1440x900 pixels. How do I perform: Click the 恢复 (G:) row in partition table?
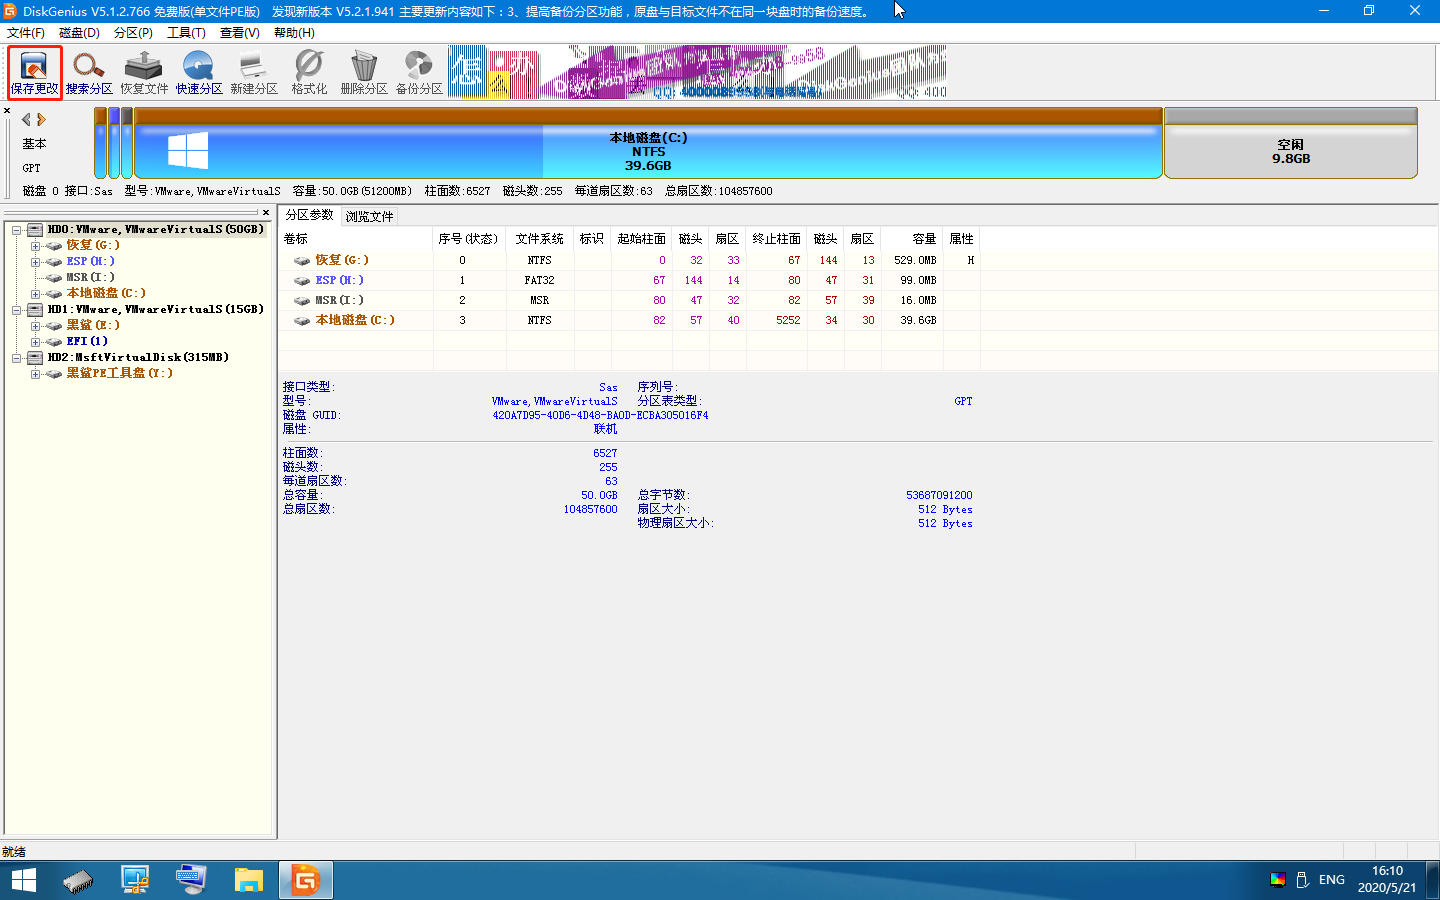630,260
